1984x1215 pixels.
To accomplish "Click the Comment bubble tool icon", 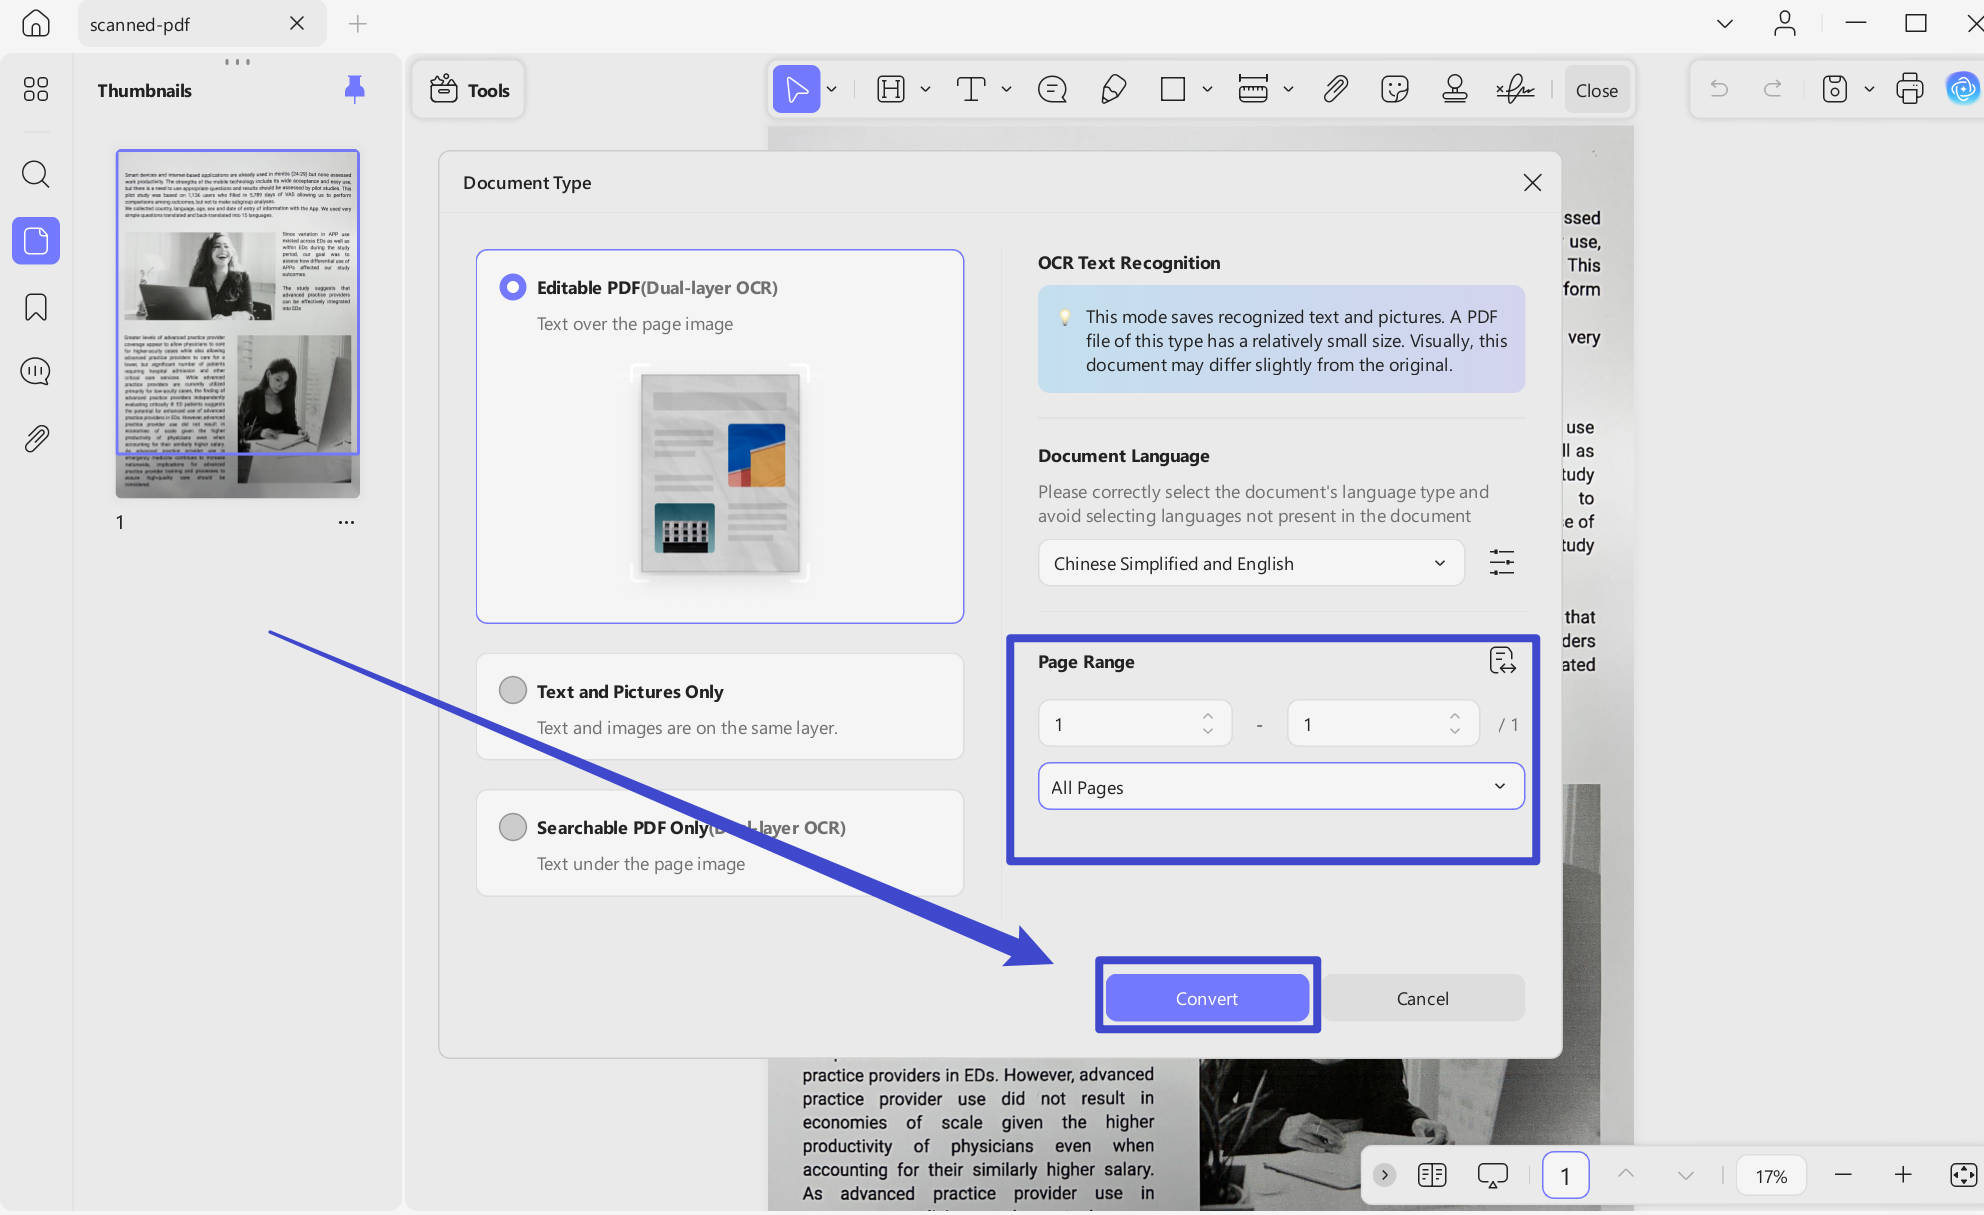I will (1052, 90).
